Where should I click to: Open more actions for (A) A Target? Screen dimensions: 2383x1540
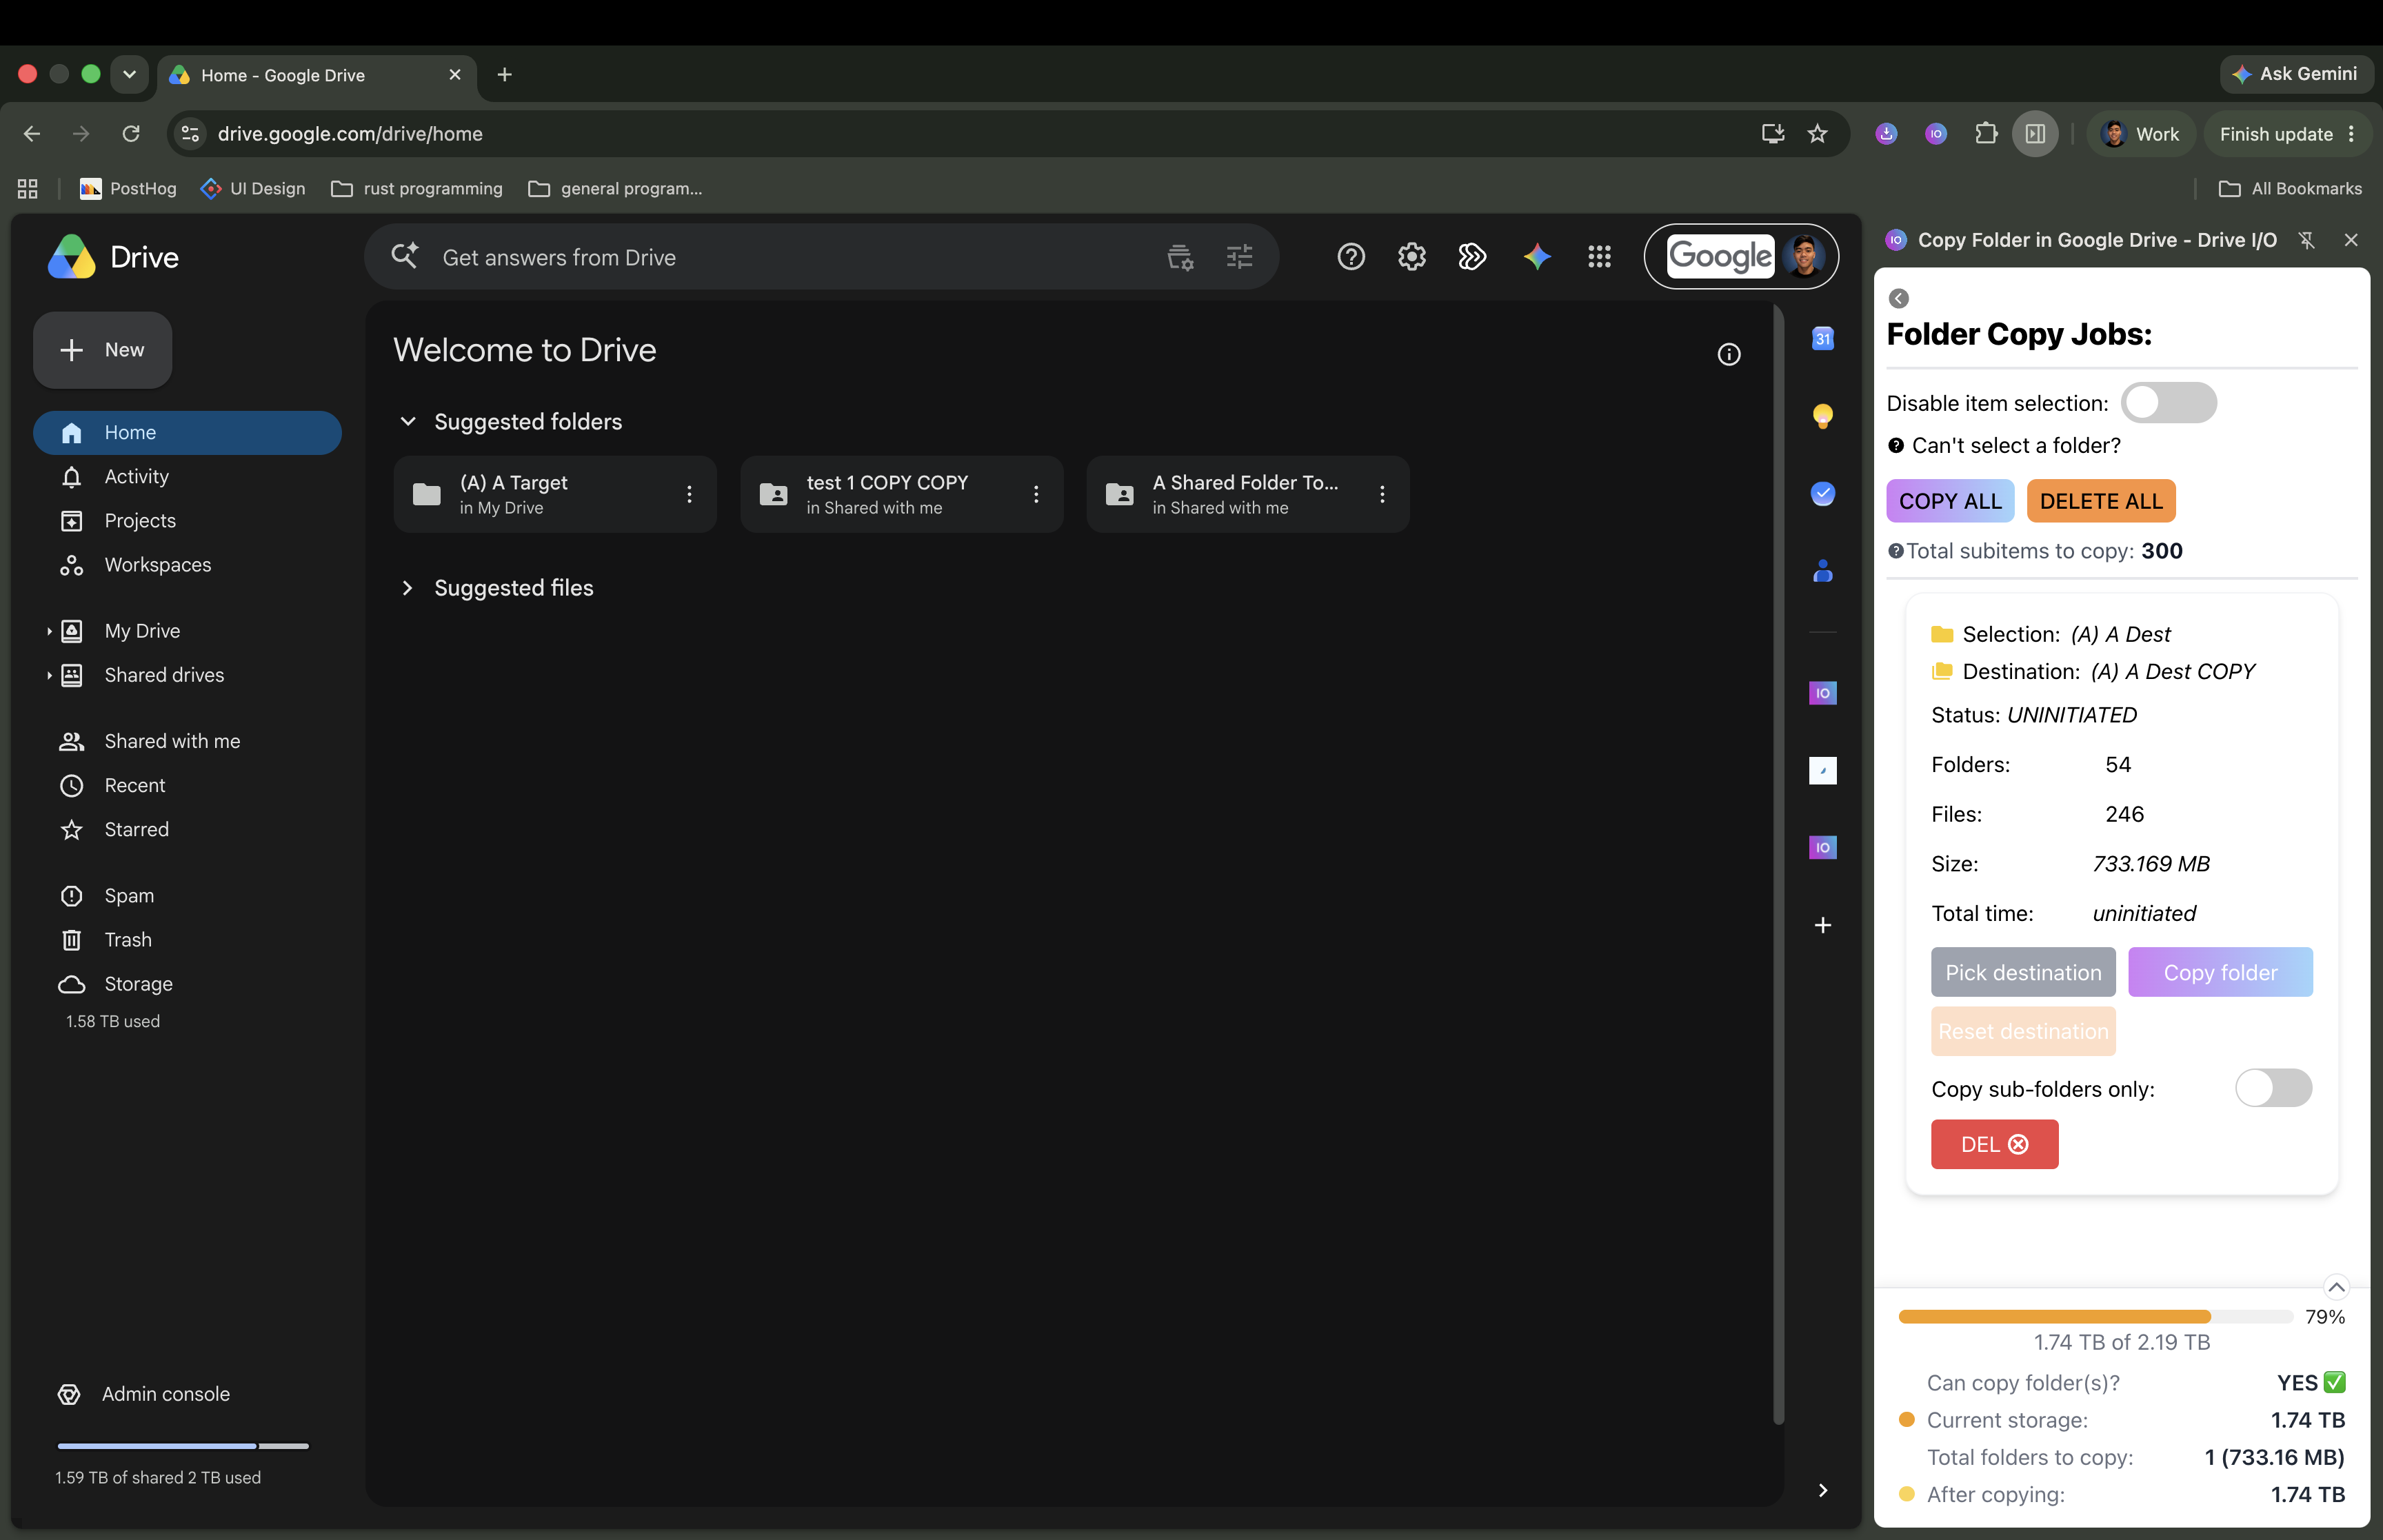pos(688,494)
